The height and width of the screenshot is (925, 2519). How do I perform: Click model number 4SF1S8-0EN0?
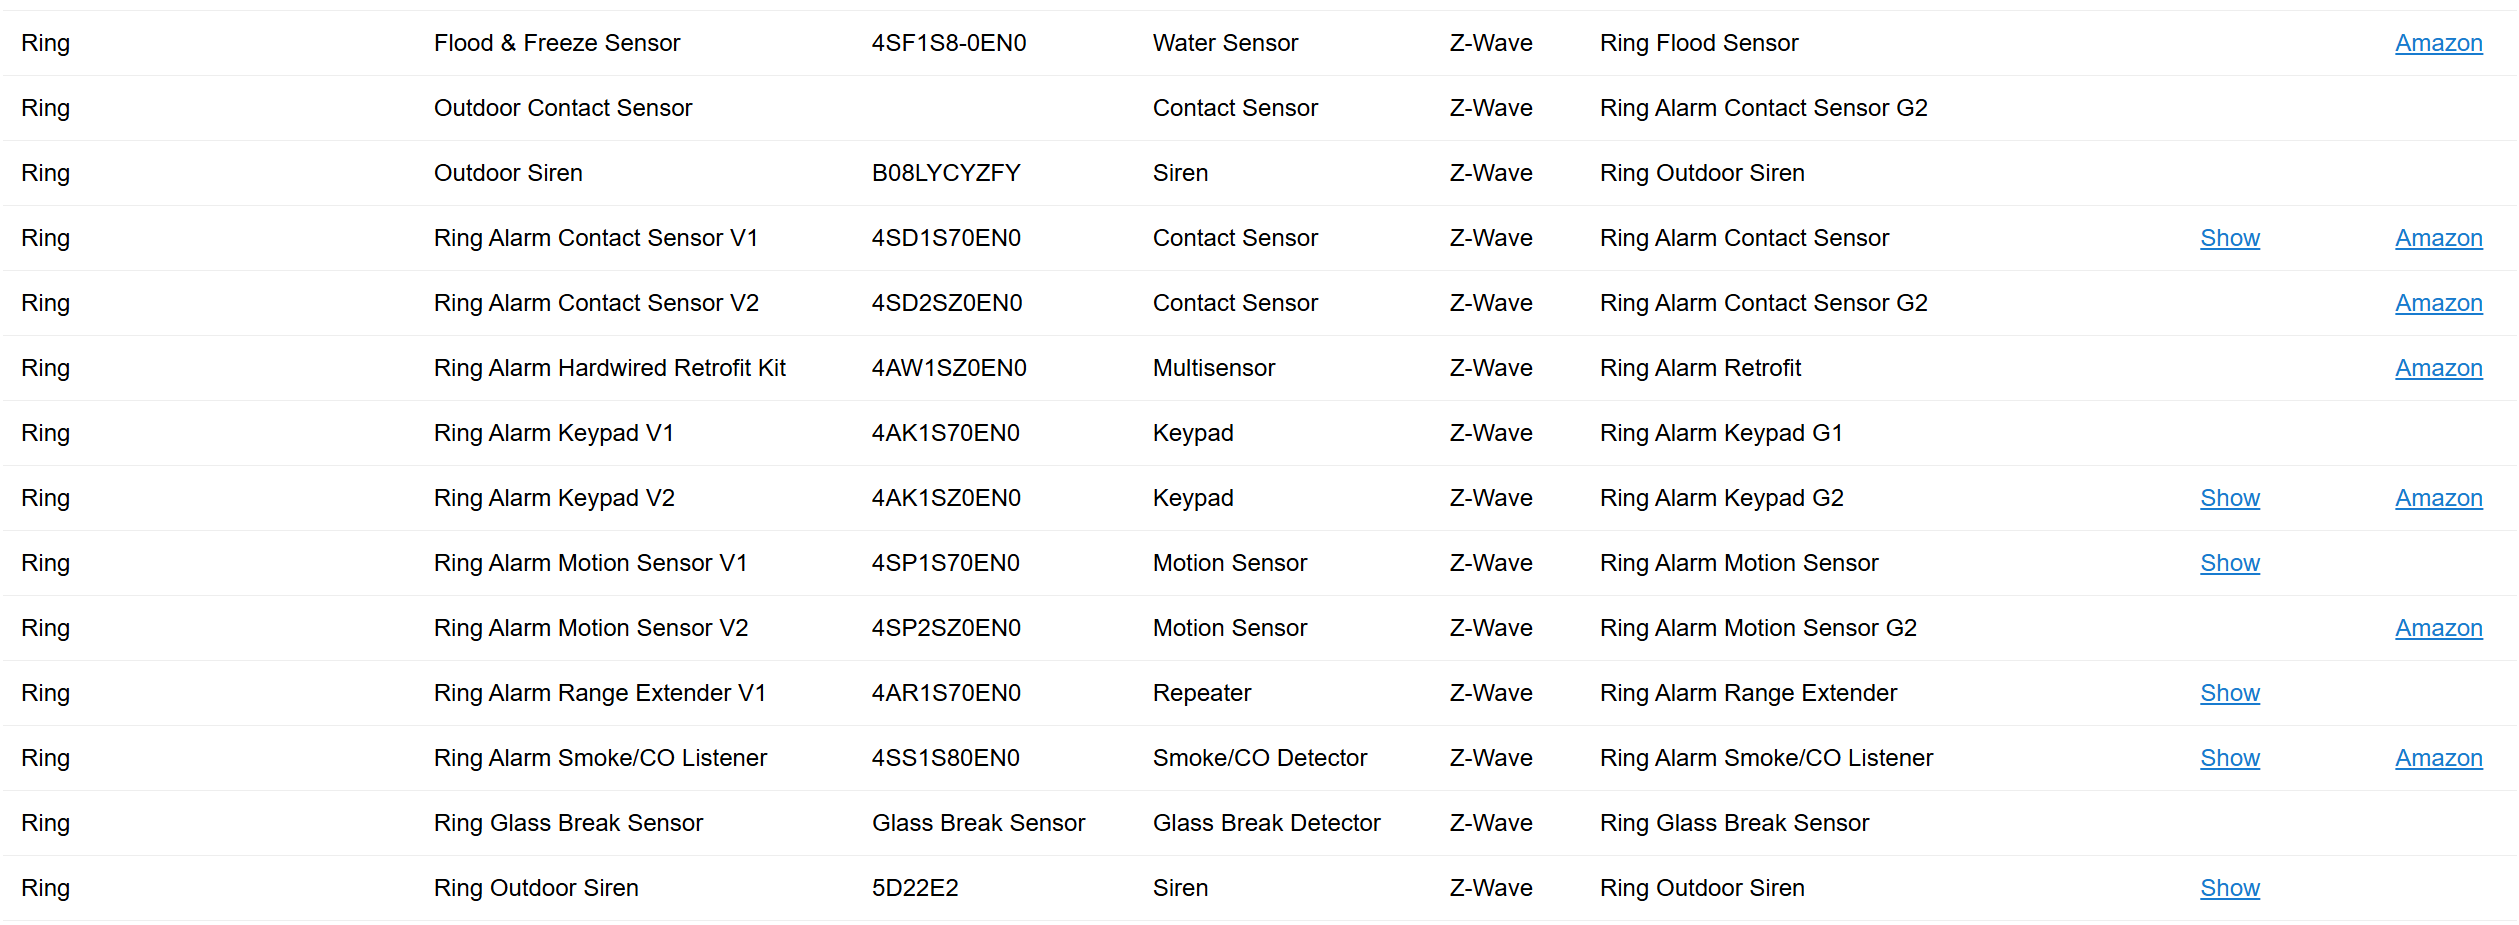pos(949,43)
